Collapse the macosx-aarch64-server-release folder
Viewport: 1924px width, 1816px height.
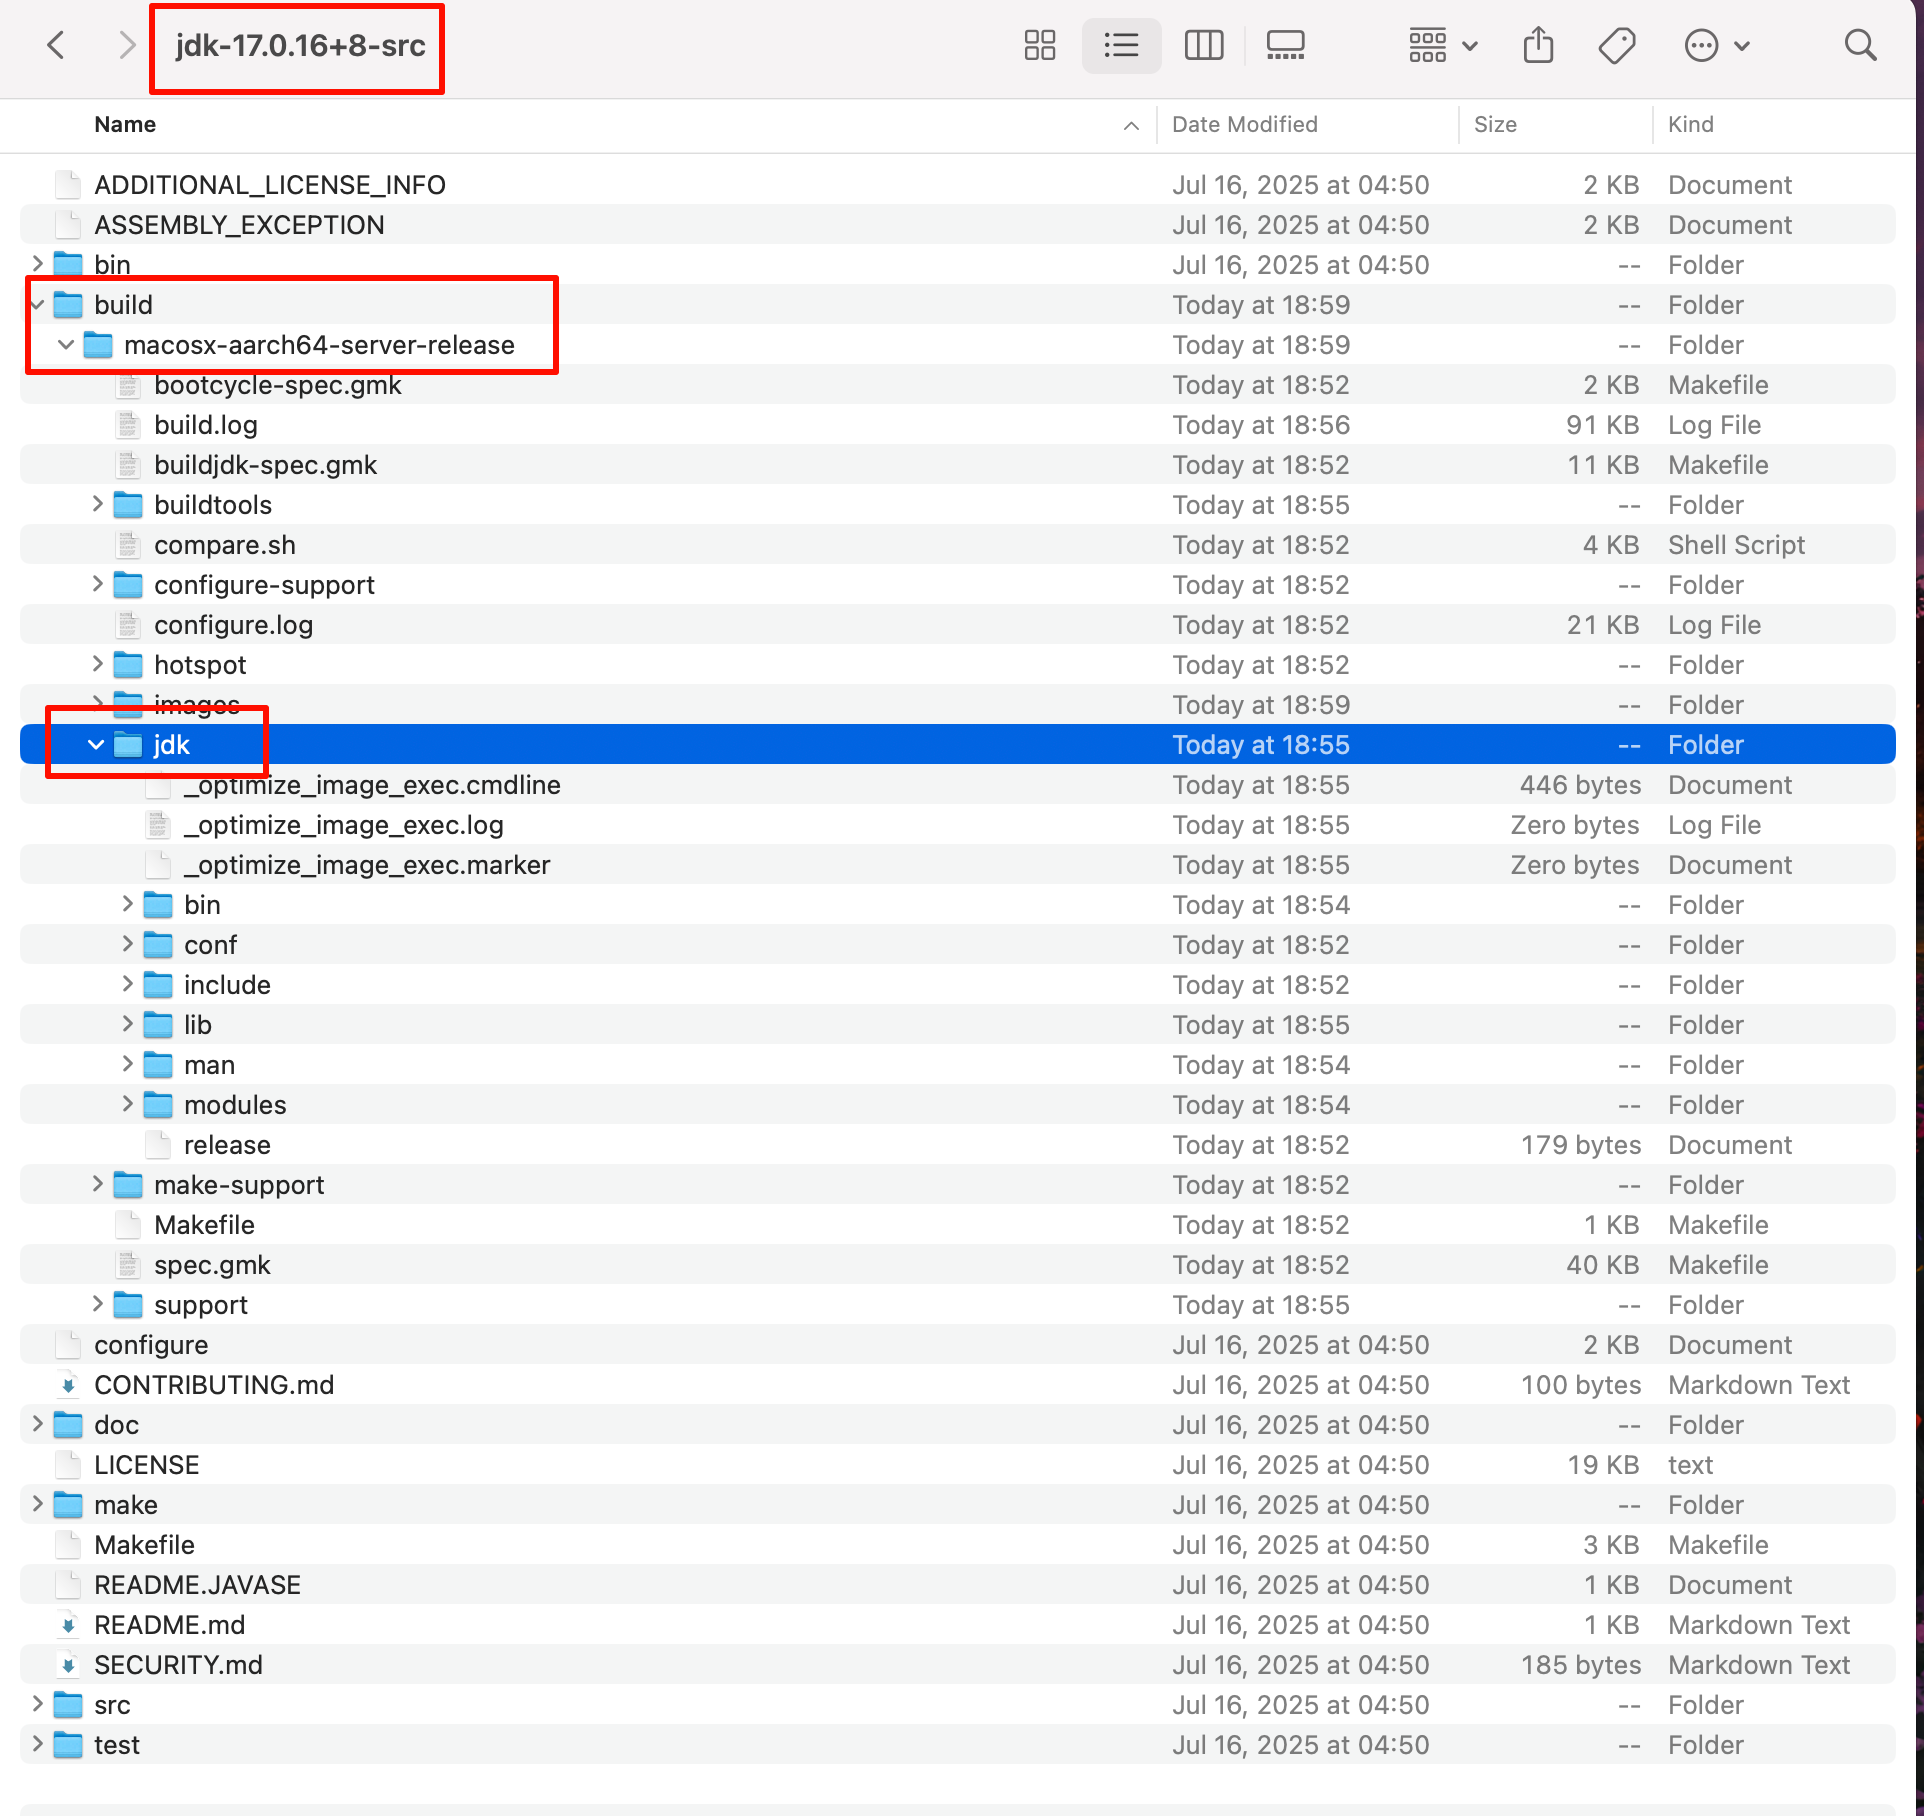tap(66, 345)
